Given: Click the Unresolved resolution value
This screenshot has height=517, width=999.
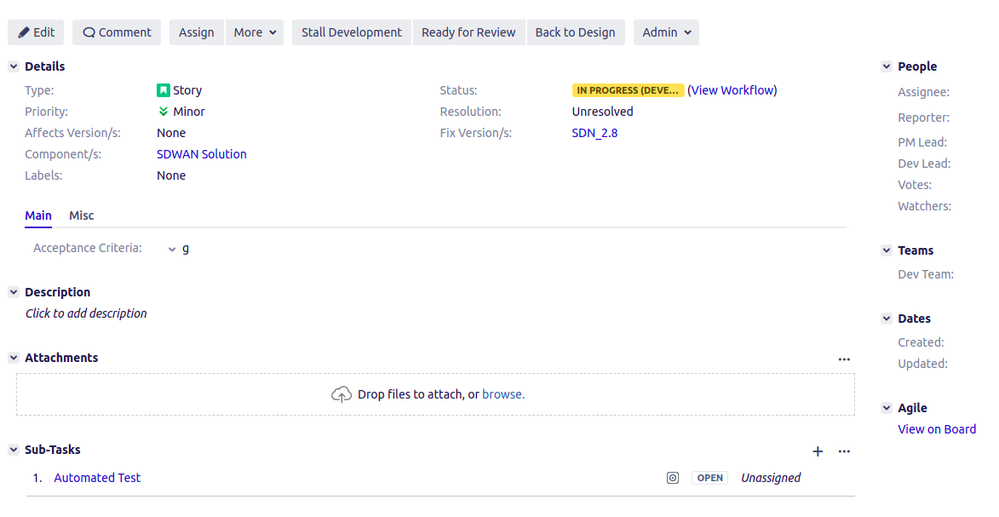Looking at the screenshot, I should click(x=602, y=112).
